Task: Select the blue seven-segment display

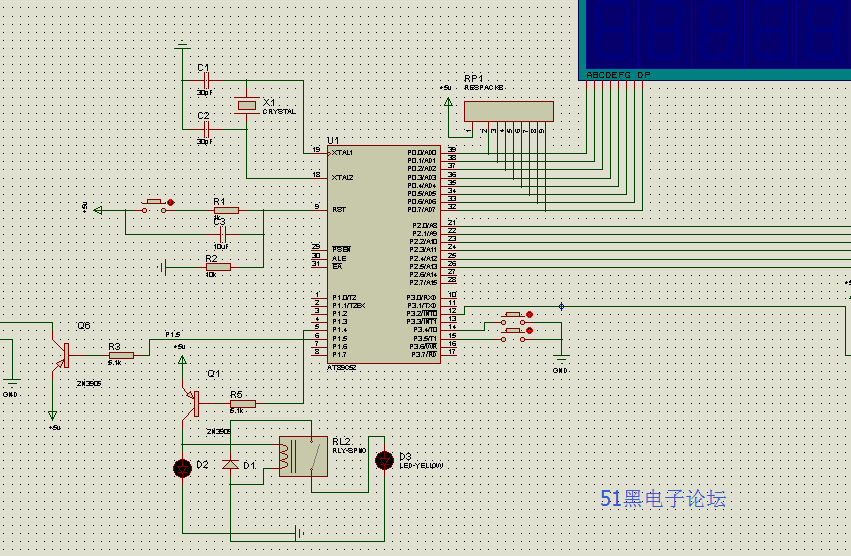Action: (715, 40)
